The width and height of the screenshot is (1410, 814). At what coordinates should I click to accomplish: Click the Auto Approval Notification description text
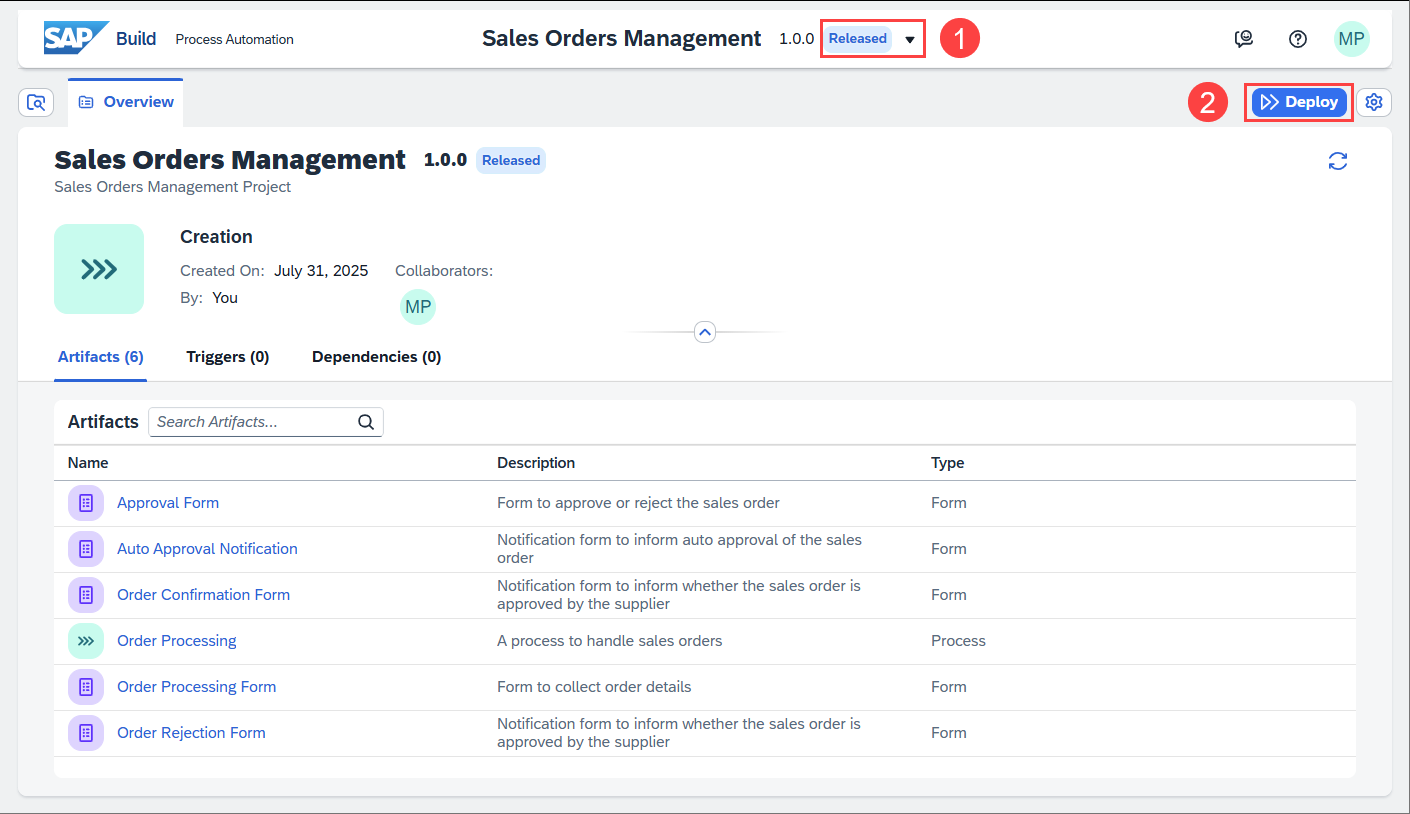[680, 549]
